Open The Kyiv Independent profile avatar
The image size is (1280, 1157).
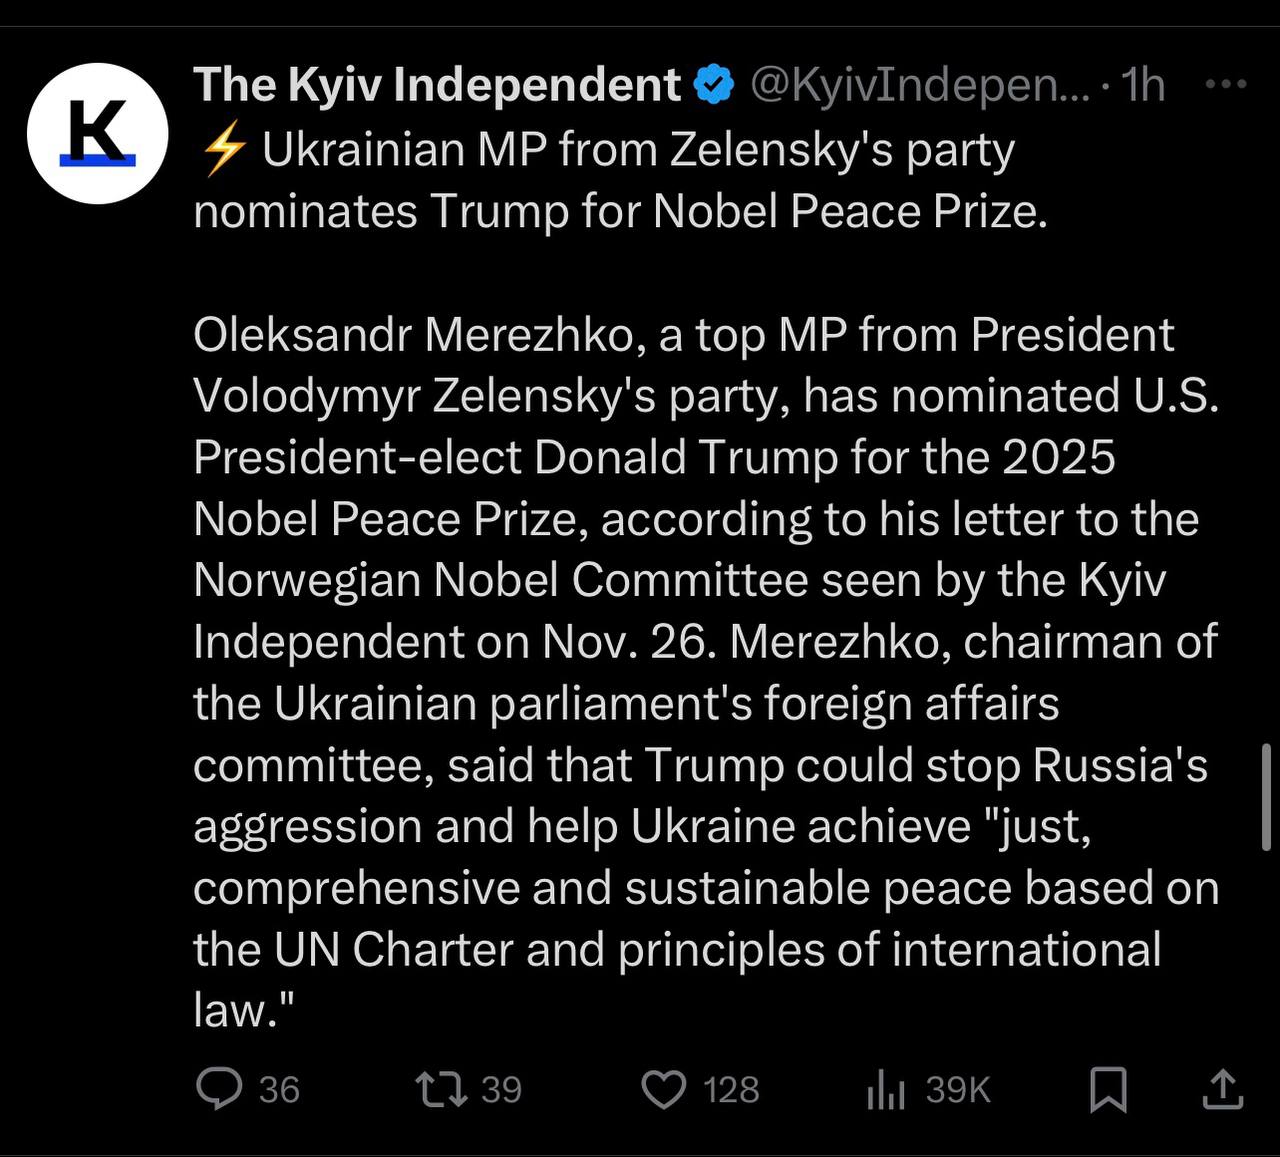tap(97, 133)
